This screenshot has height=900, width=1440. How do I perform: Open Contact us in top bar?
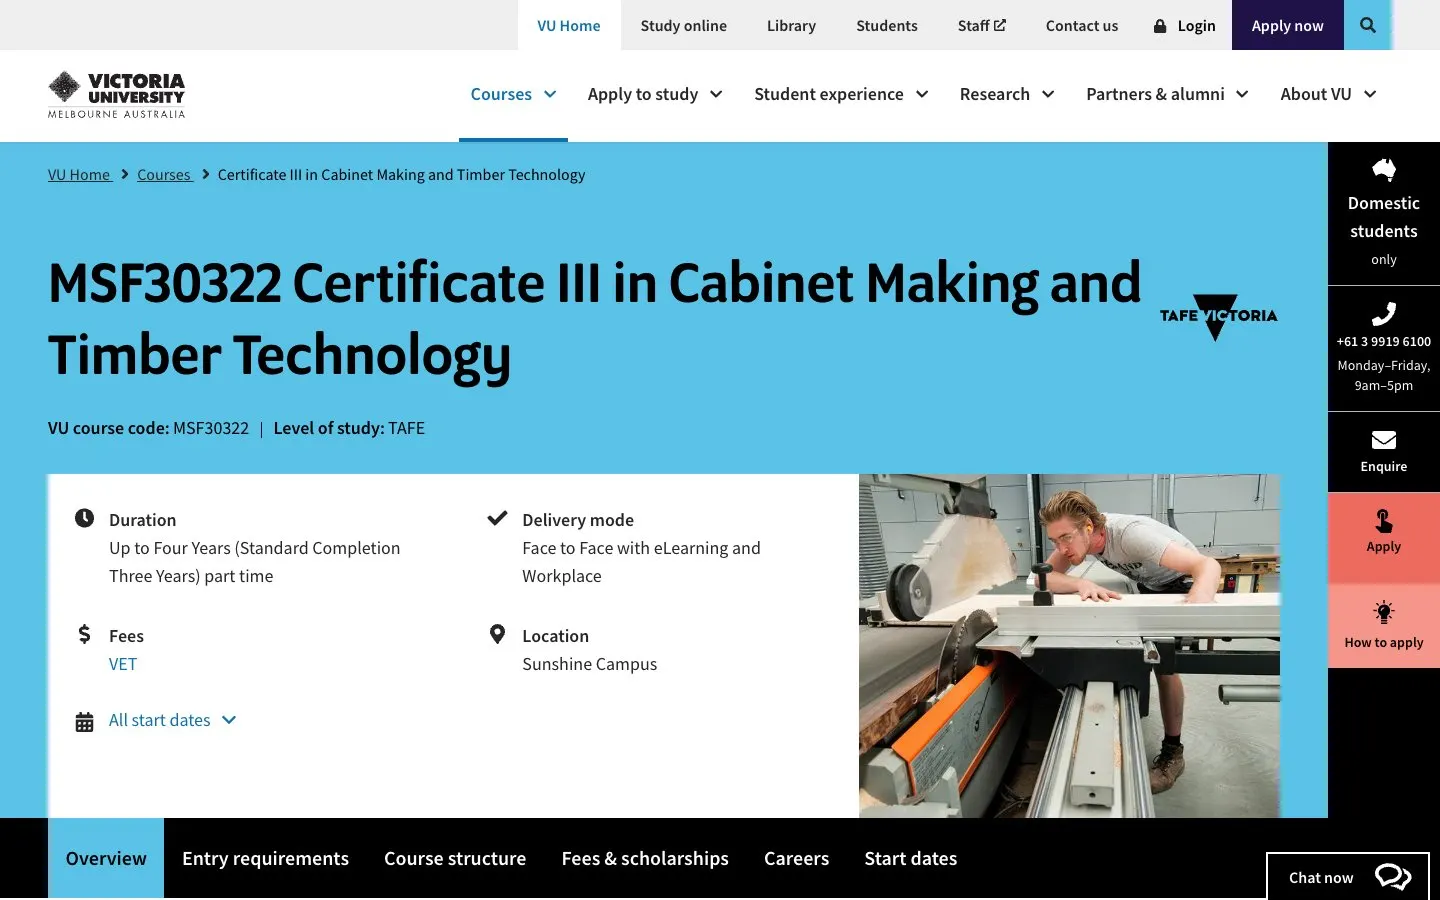pos(1082,25)
